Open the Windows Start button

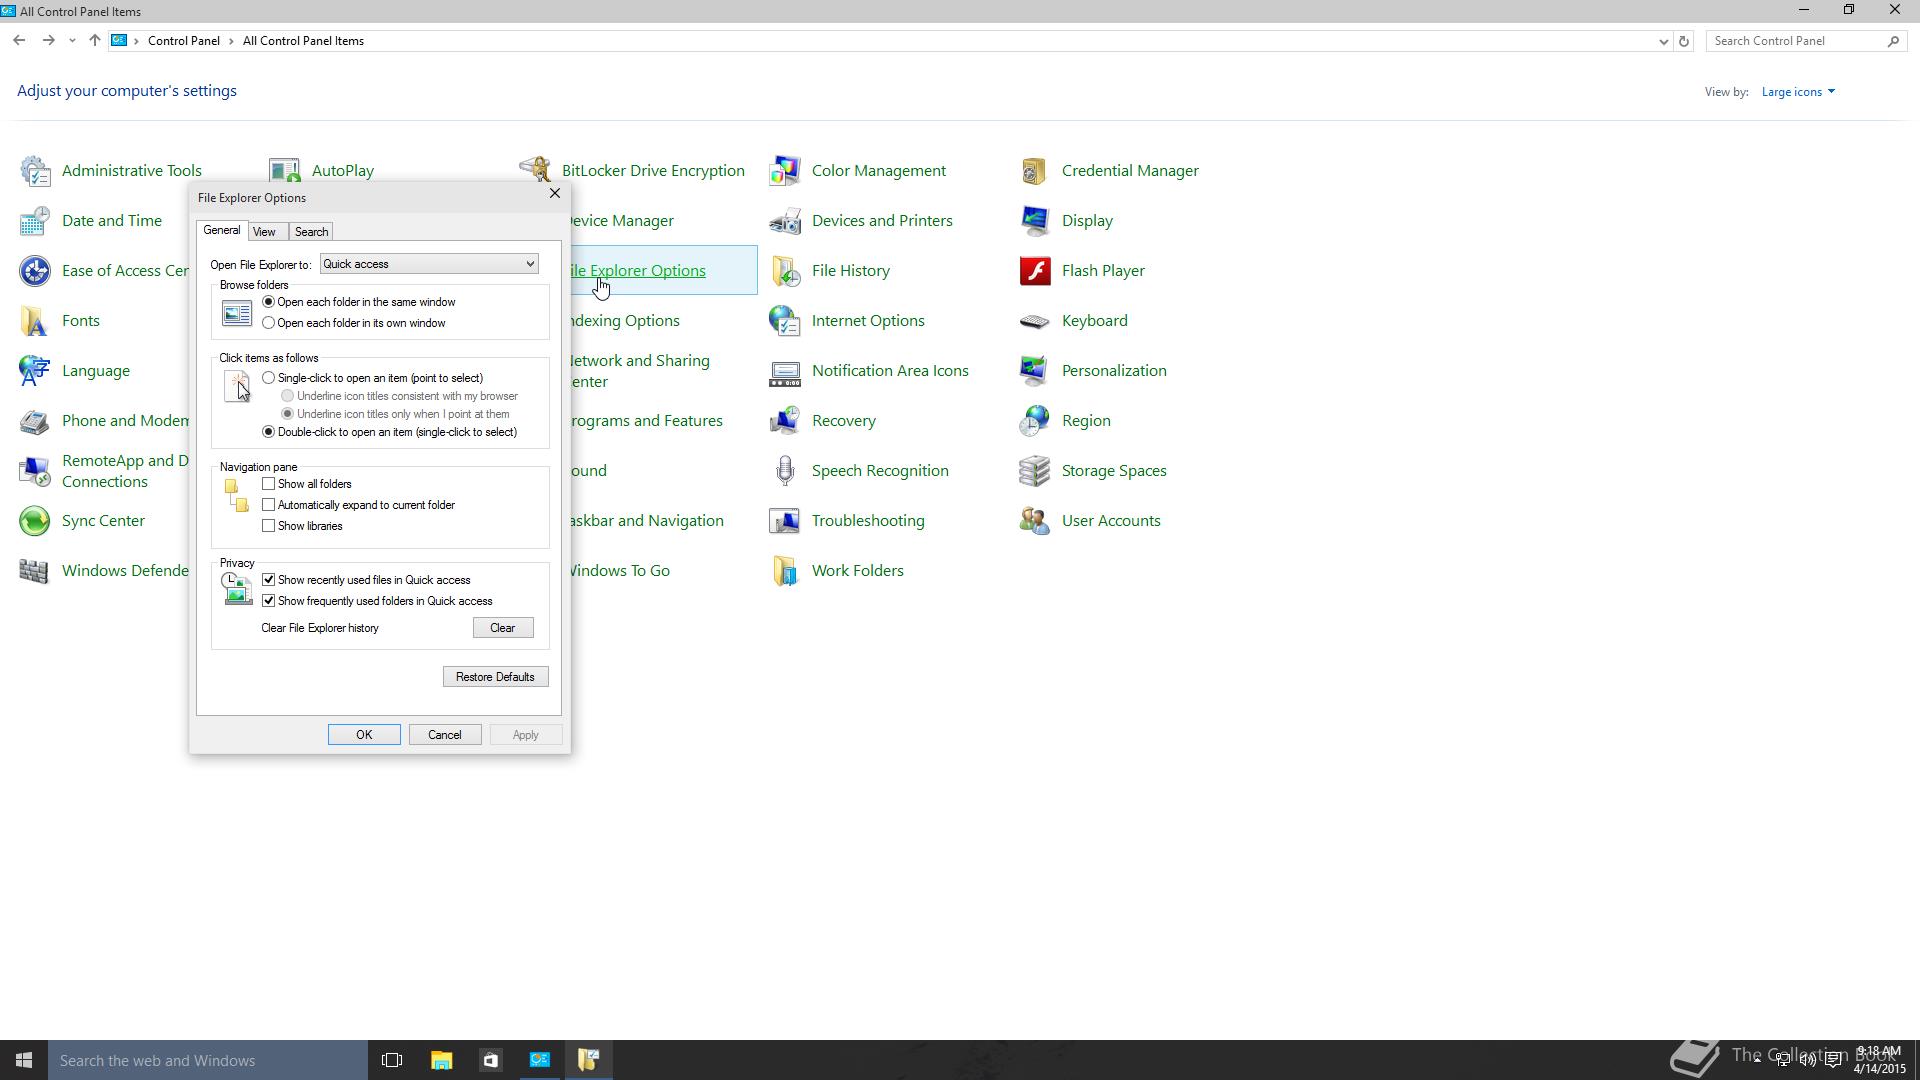tap(24, 1060)
